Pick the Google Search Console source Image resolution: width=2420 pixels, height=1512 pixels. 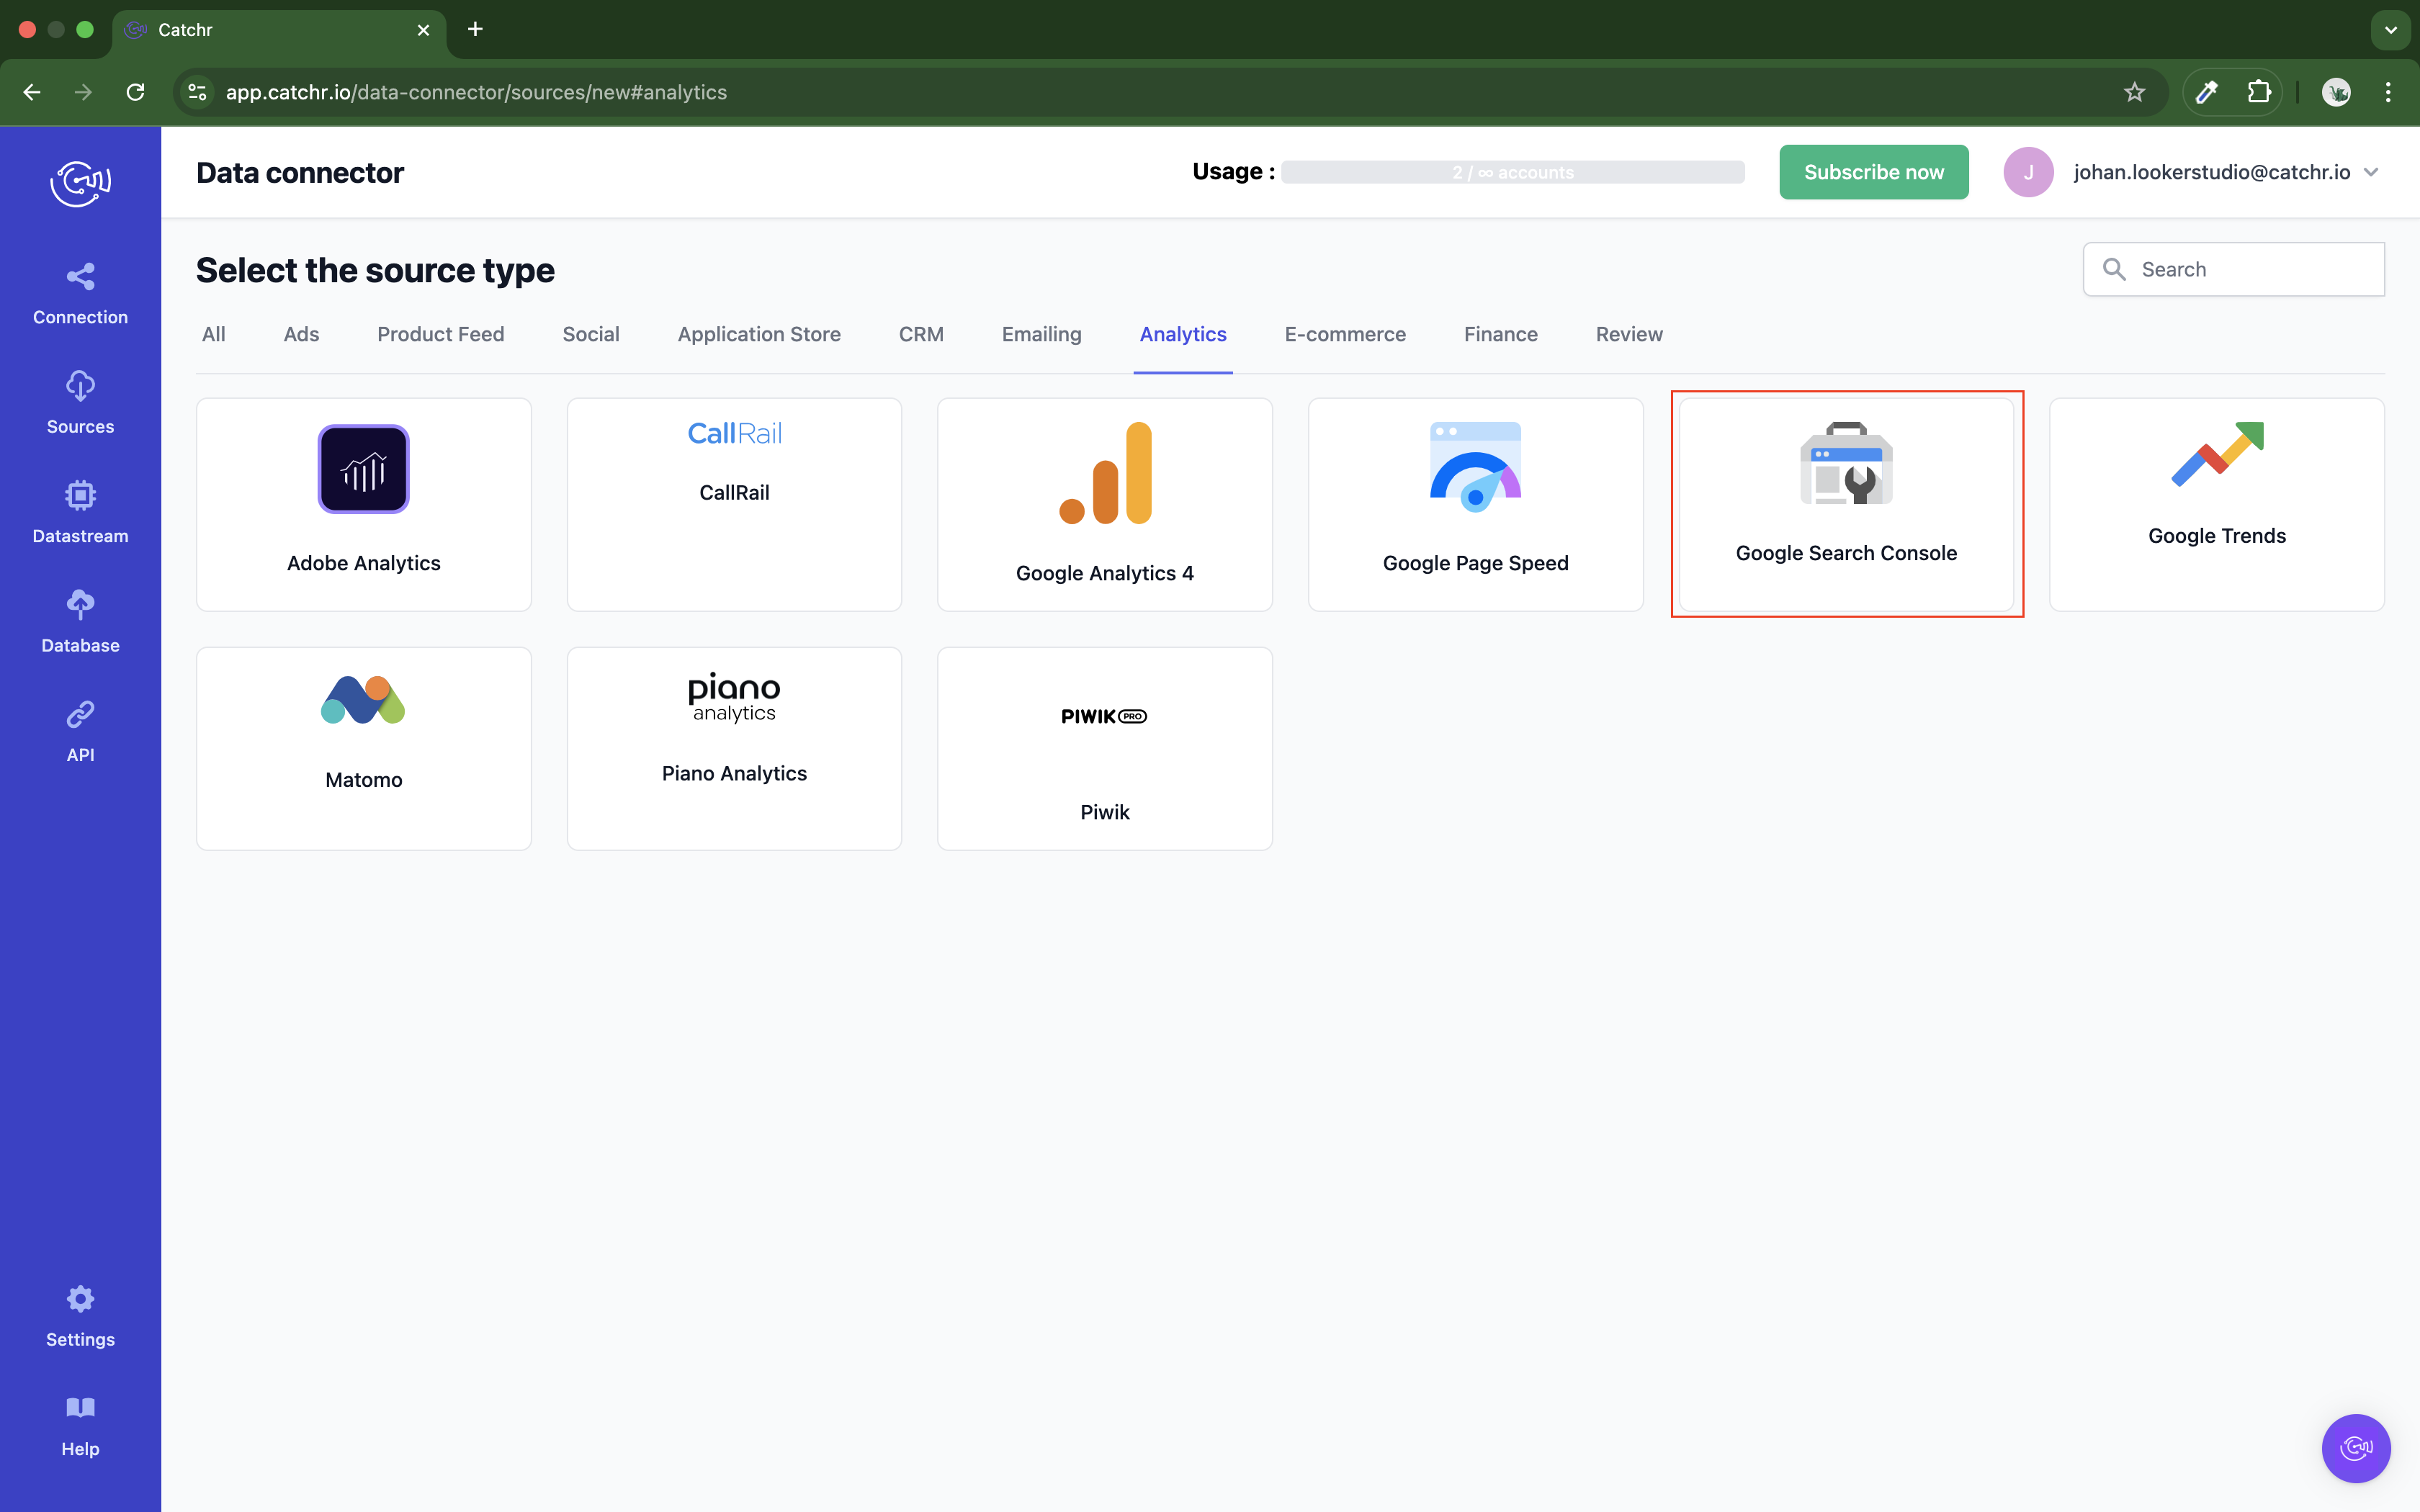(x=1846, y=505)
